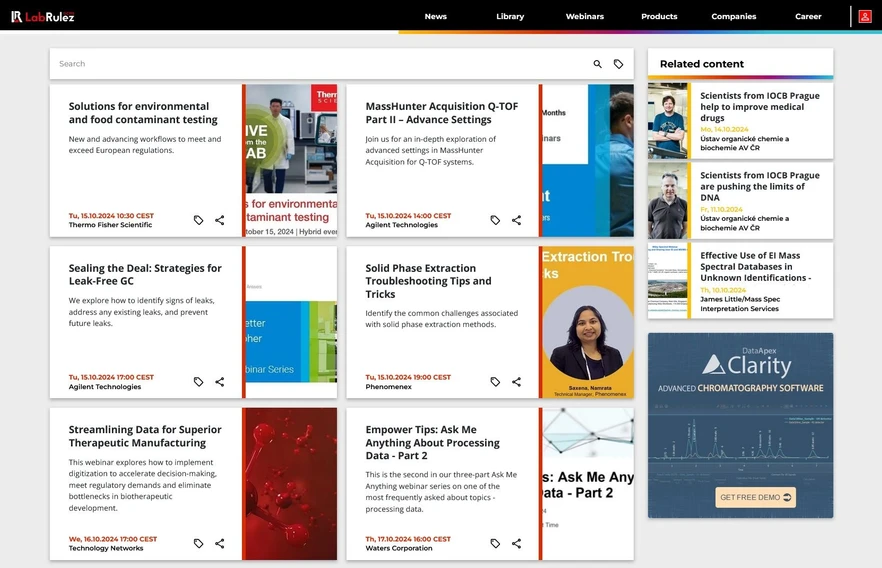Click Waters Corporation company name
Screen dimensions: 882x568
(399, 548)
